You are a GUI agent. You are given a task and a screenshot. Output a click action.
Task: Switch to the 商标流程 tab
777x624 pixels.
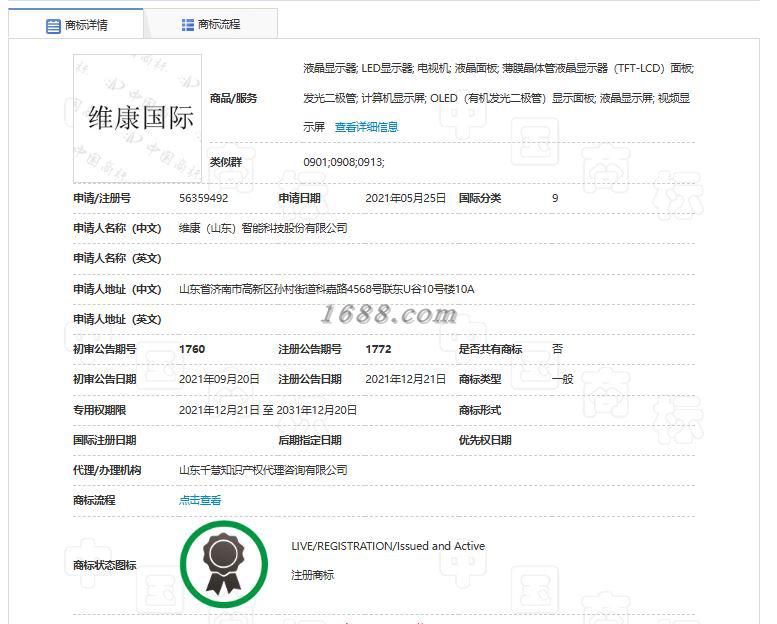click(211, 24)
